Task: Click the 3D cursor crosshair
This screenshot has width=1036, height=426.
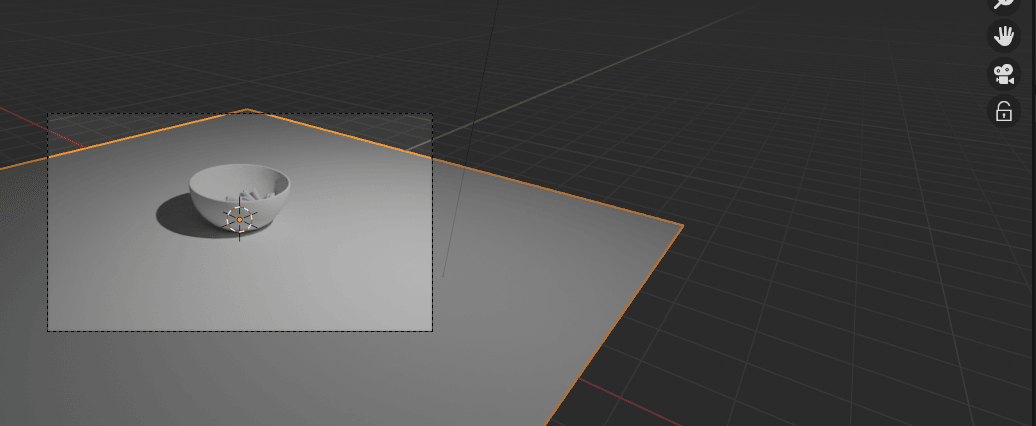Action: [x=240, y=218]
